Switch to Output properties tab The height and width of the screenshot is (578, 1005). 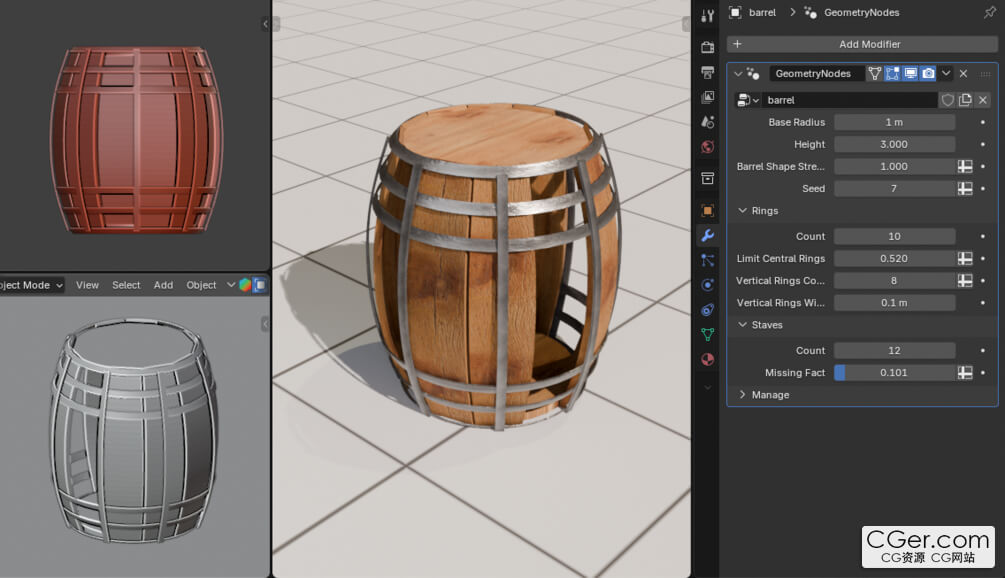pyautogui.click(x=707, y=73)
